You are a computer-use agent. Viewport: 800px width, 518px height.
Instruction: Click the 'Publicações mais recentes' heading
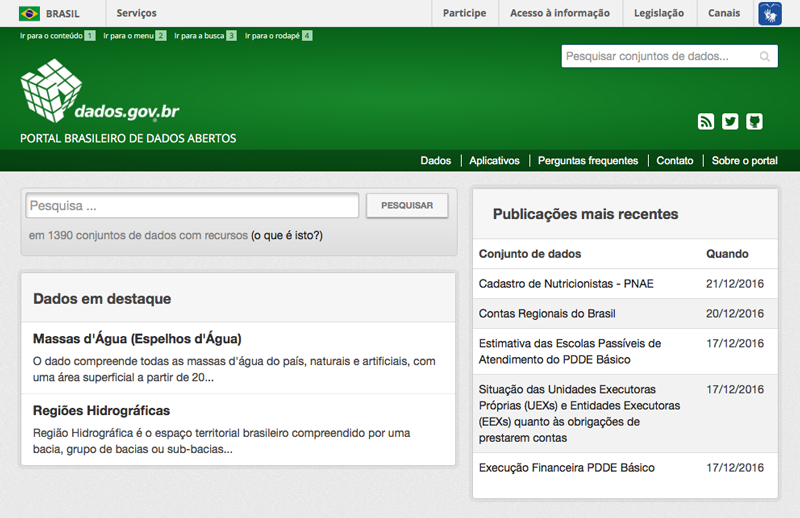(x=585, y=214)
